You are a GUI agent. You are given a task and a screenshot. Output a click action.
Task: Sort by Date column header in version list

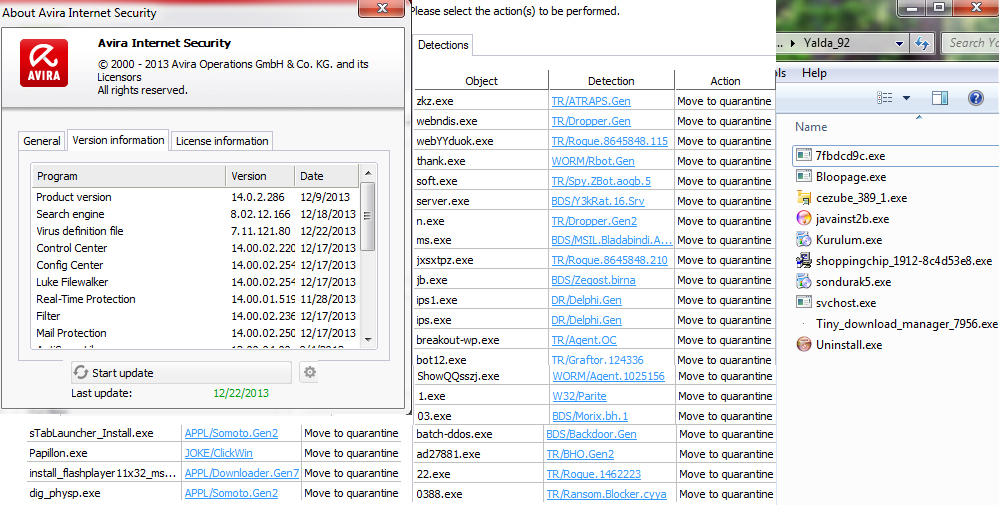pyautogui.click(x=327, y=176)
